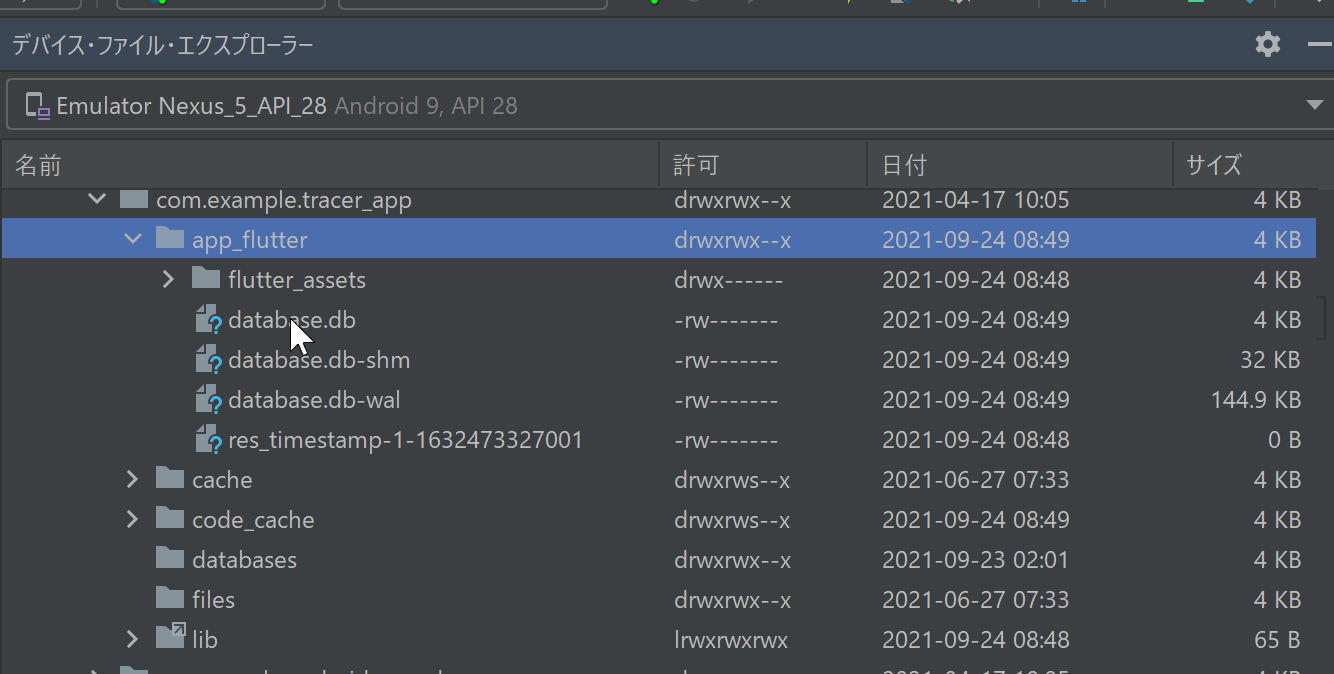Click the 日付 column header
The image size is (1334, 674).
903,165
